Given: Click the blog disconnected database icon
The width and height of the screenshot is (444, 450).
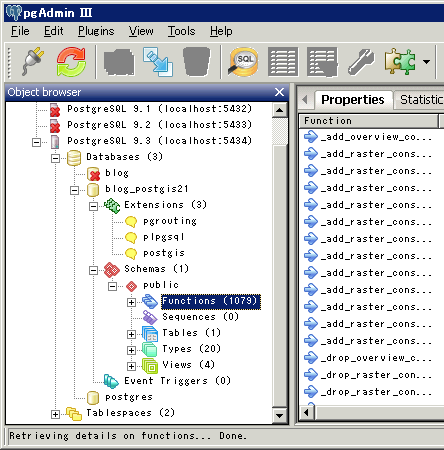Looking at the screenshot, I should 93,174.
